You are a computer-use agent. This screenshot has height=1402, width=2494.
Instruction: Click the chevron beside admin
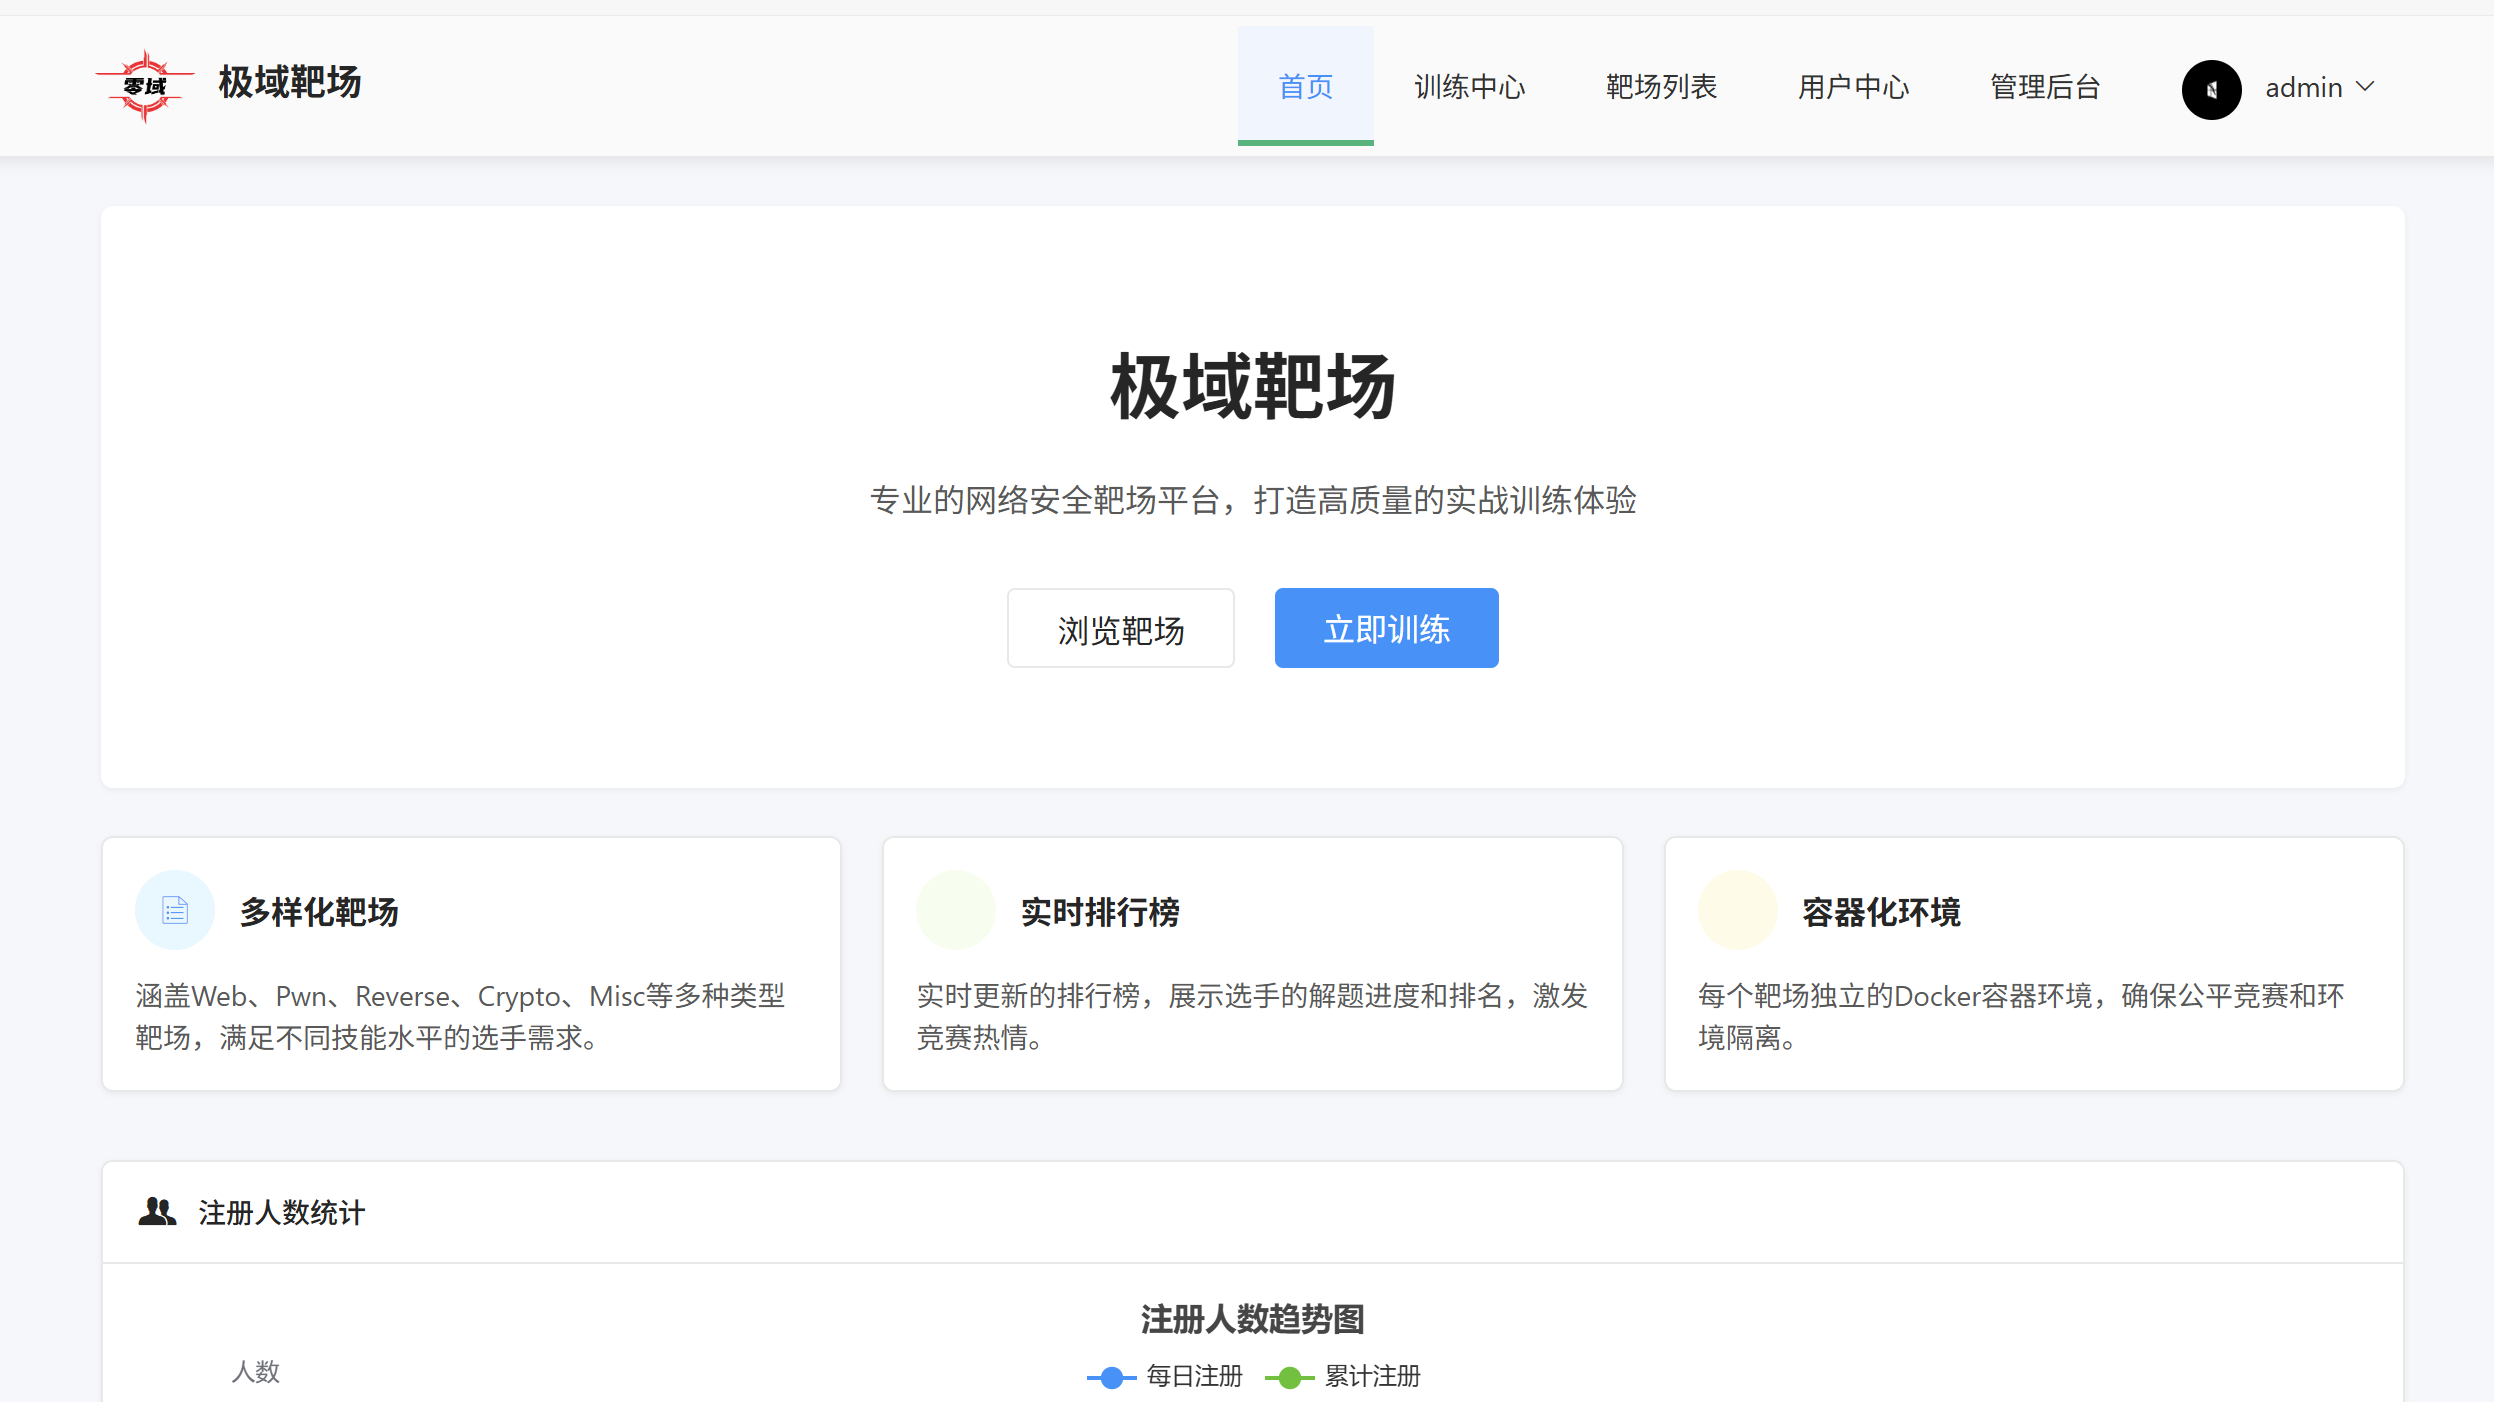[x=2365, y=87]
